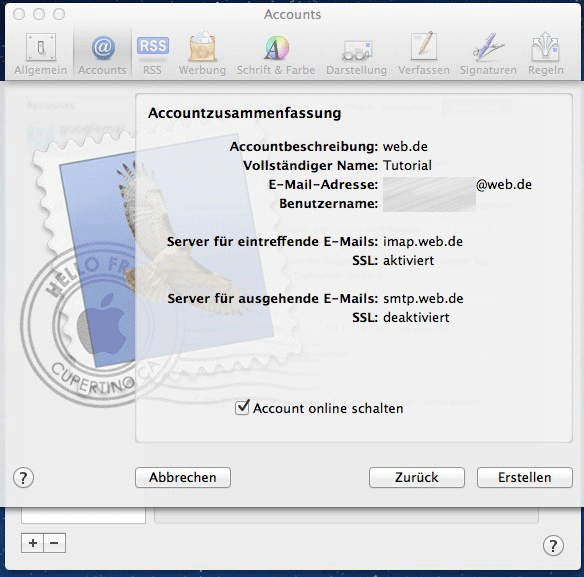Click the Abbrechen button
584x577 pixels.
tap(183, 478)
